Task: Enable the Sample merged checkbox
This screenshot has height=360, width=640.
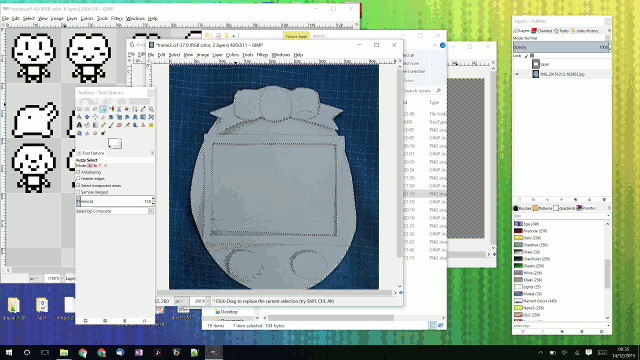Action: coord(78,192)
